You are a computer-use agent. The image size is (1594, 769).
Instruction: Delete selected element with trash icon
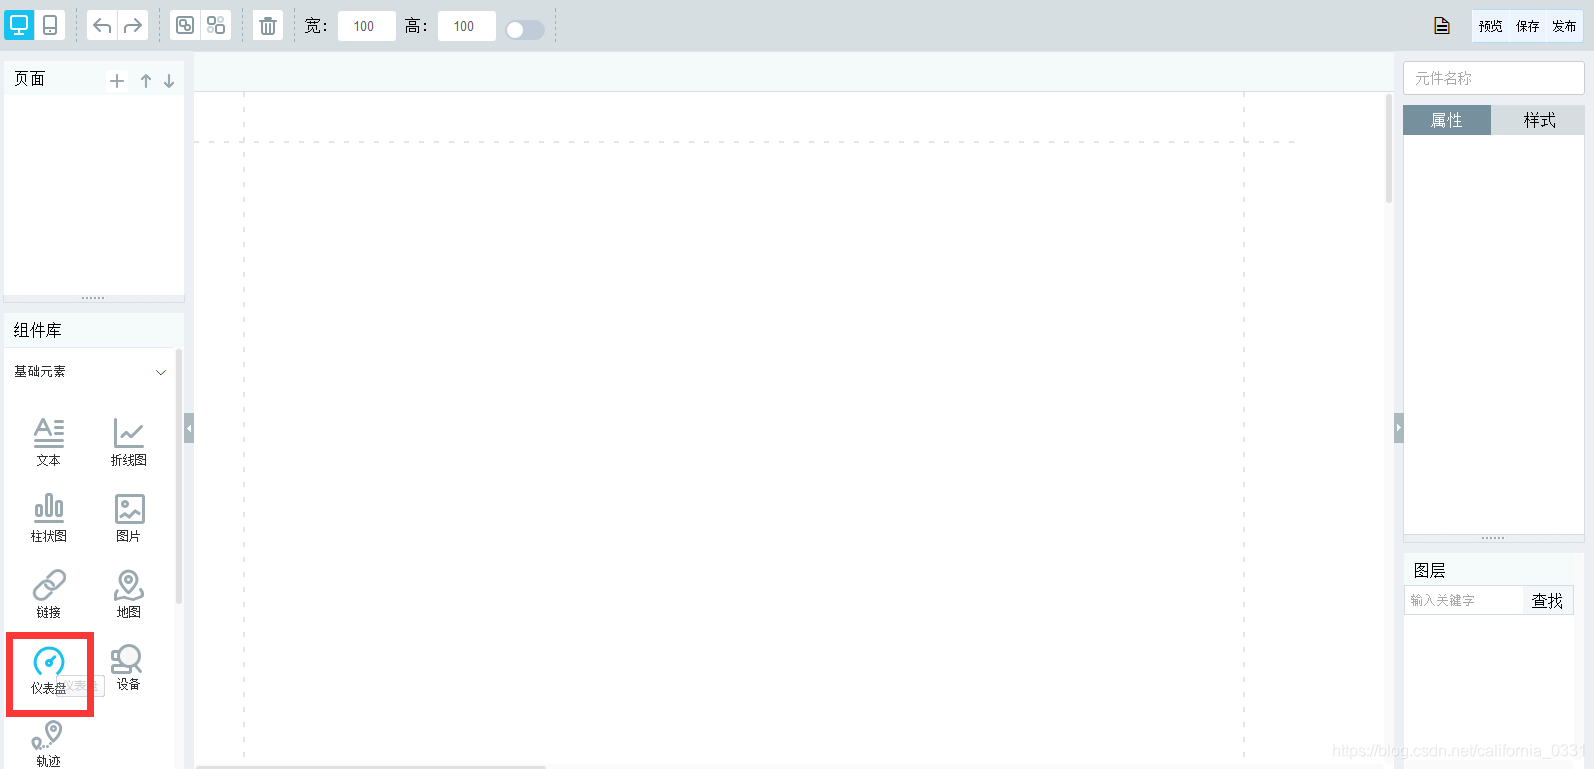(268, 26)
